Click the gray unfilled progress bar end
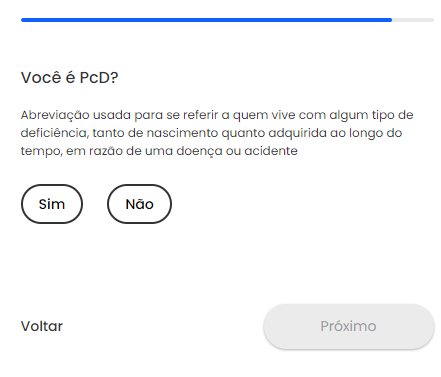This screenshot has width=441, height=377. [413, 20]
